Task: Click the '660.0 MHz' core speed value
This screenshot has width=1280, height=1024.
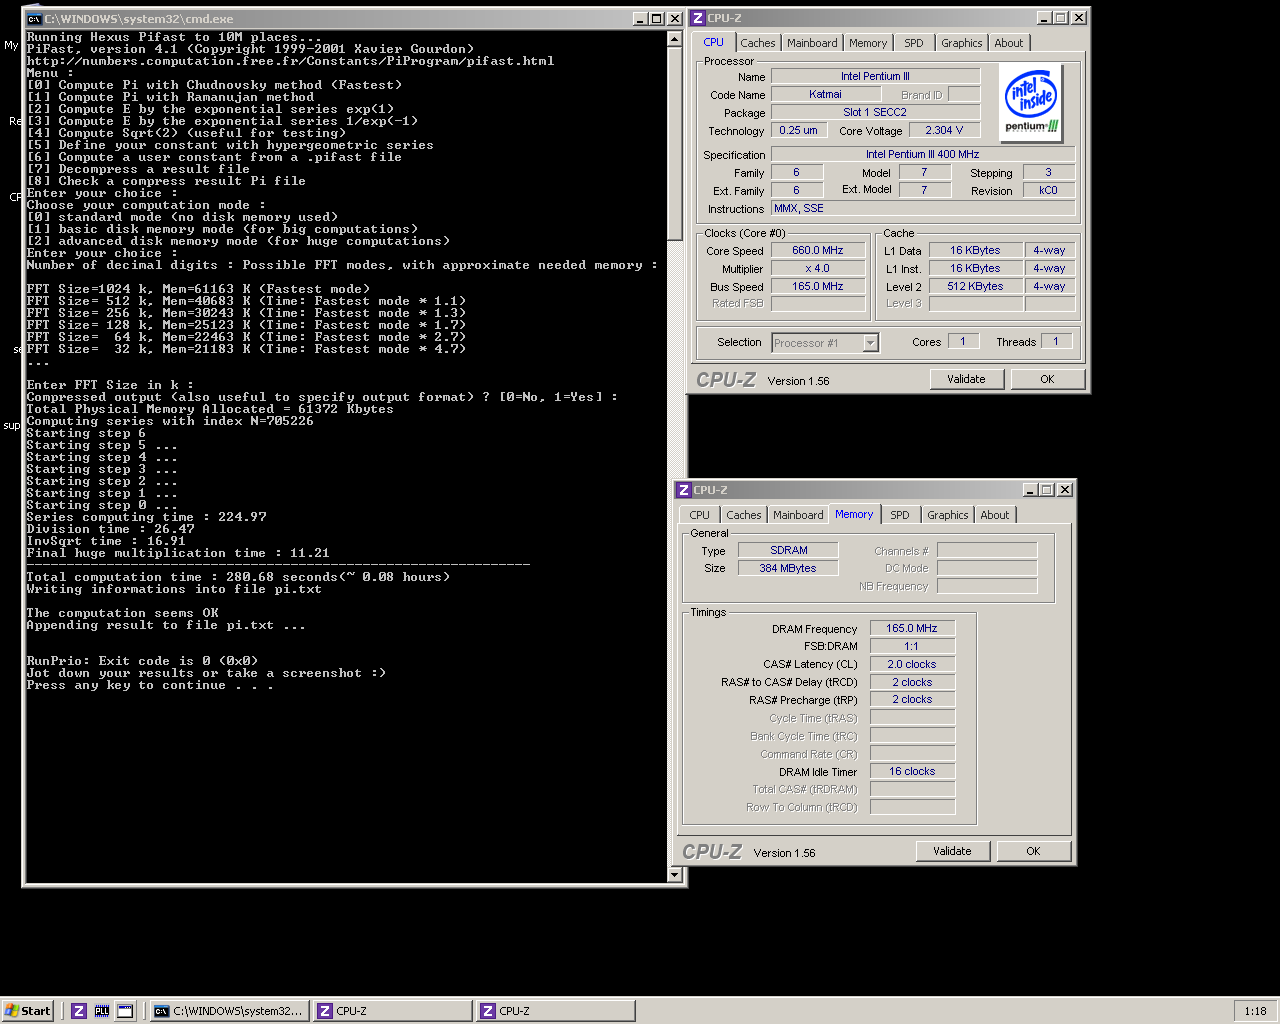Action: coord(817,250)
